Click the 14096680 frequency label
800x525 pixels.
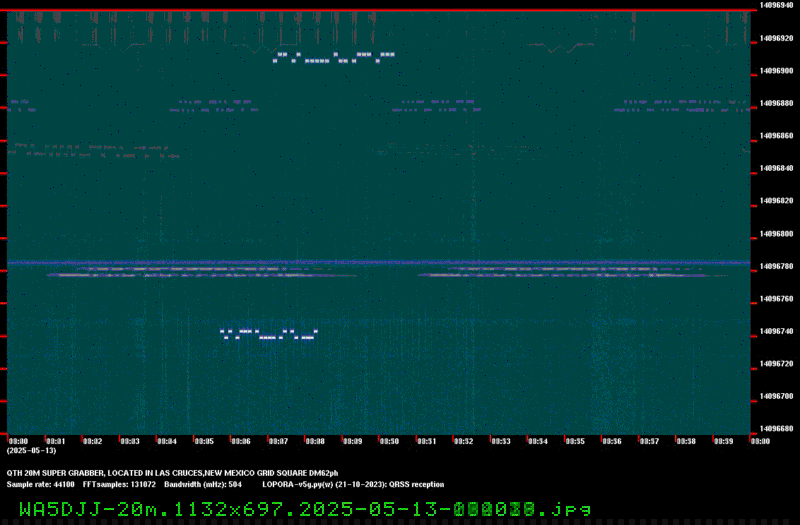click(777, 429)
